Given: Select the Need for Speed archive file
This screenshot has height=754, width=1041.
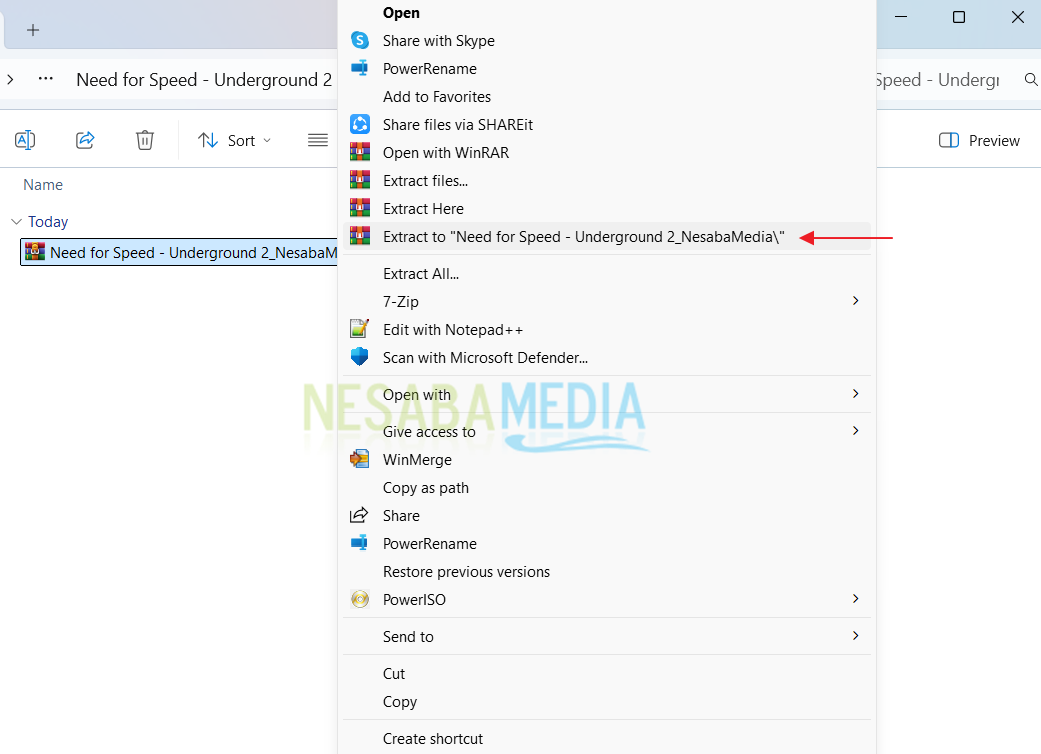Looking at the screenshot, I should click(x=179, y=252).
